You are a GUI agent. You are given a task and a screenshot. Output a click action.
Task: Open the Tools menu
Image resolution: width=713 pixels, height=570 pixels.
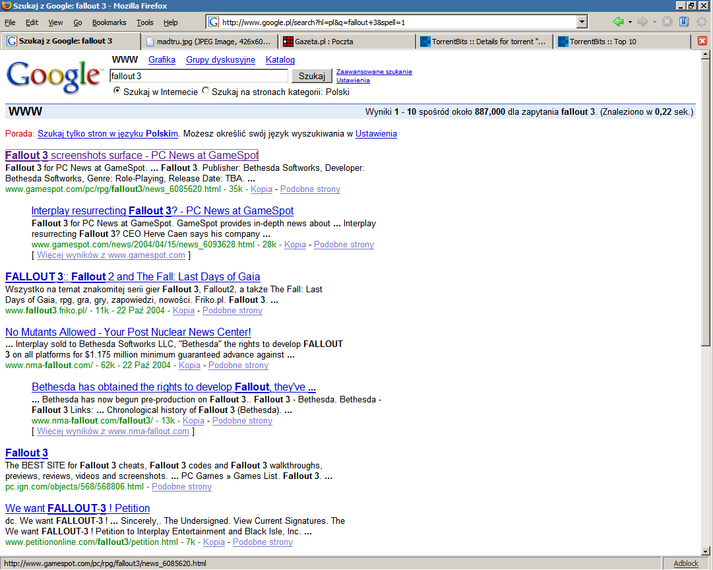[145, 22]
